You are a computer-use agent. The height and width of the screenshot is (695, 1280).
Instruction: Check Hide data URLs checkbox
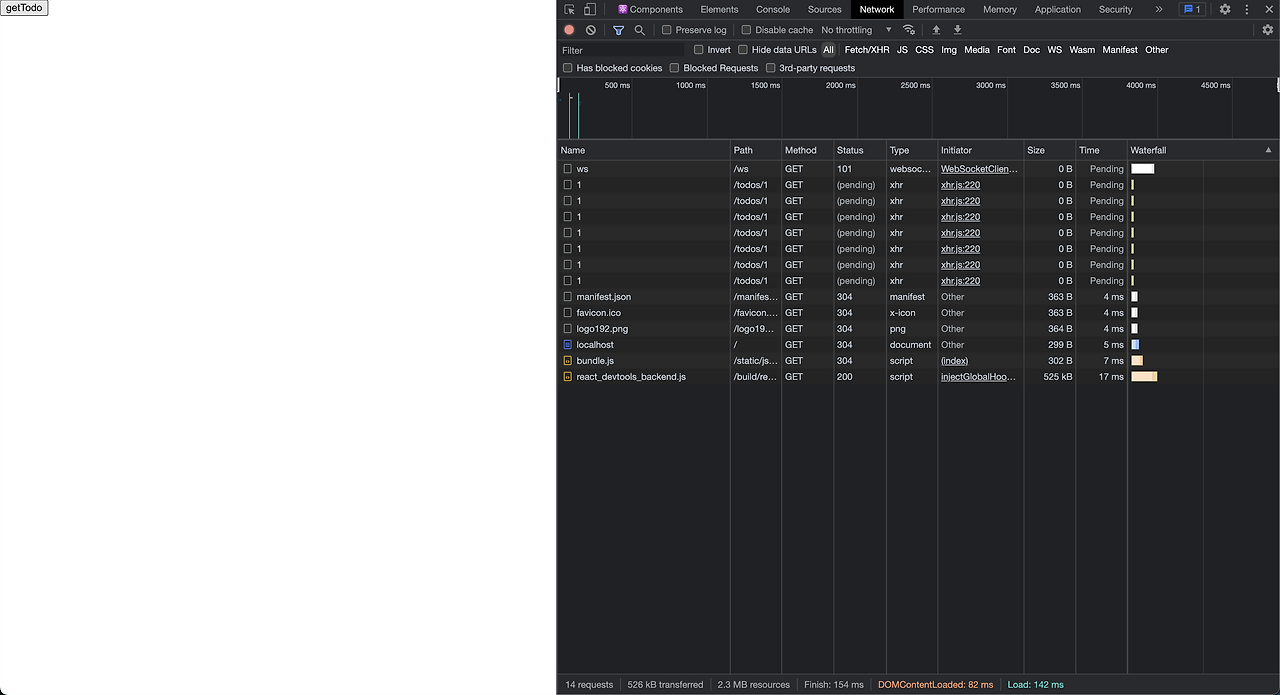pyautogui.click(x=743, y=50)
